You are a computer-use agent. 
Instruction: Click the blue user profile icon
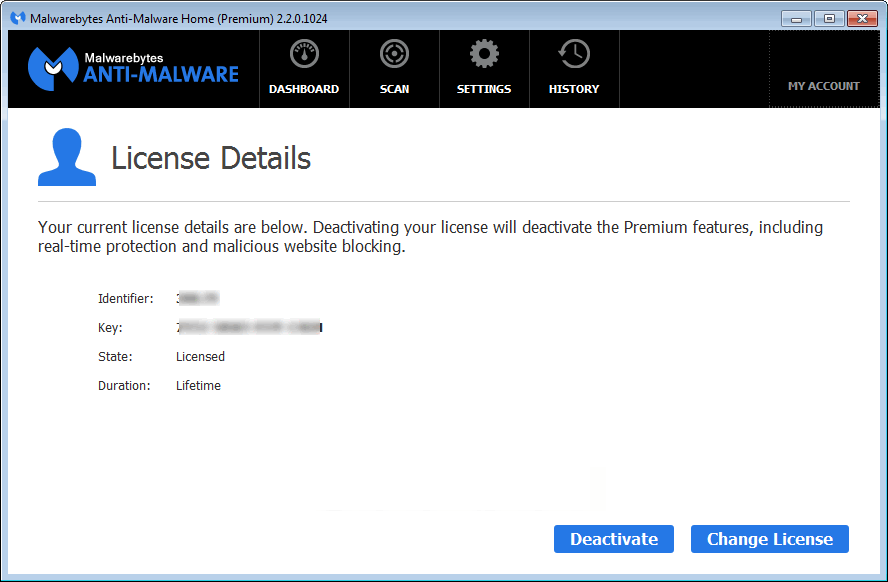(x=67, y=157)
